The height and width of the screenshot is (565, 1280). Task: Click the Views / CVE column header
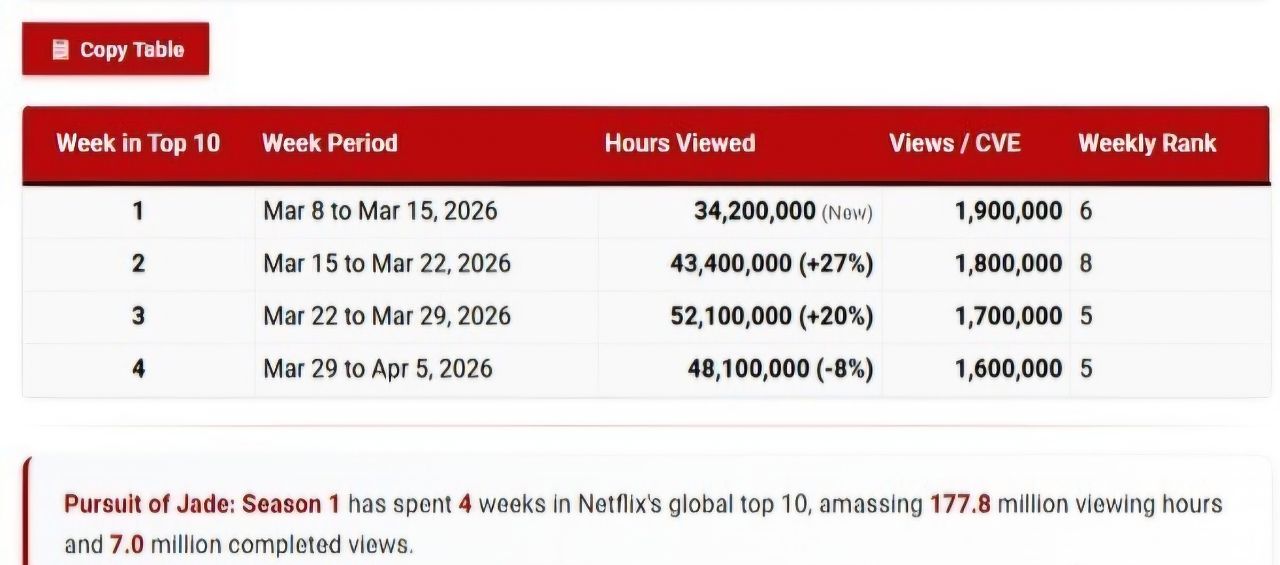click(x=955, y=143)
